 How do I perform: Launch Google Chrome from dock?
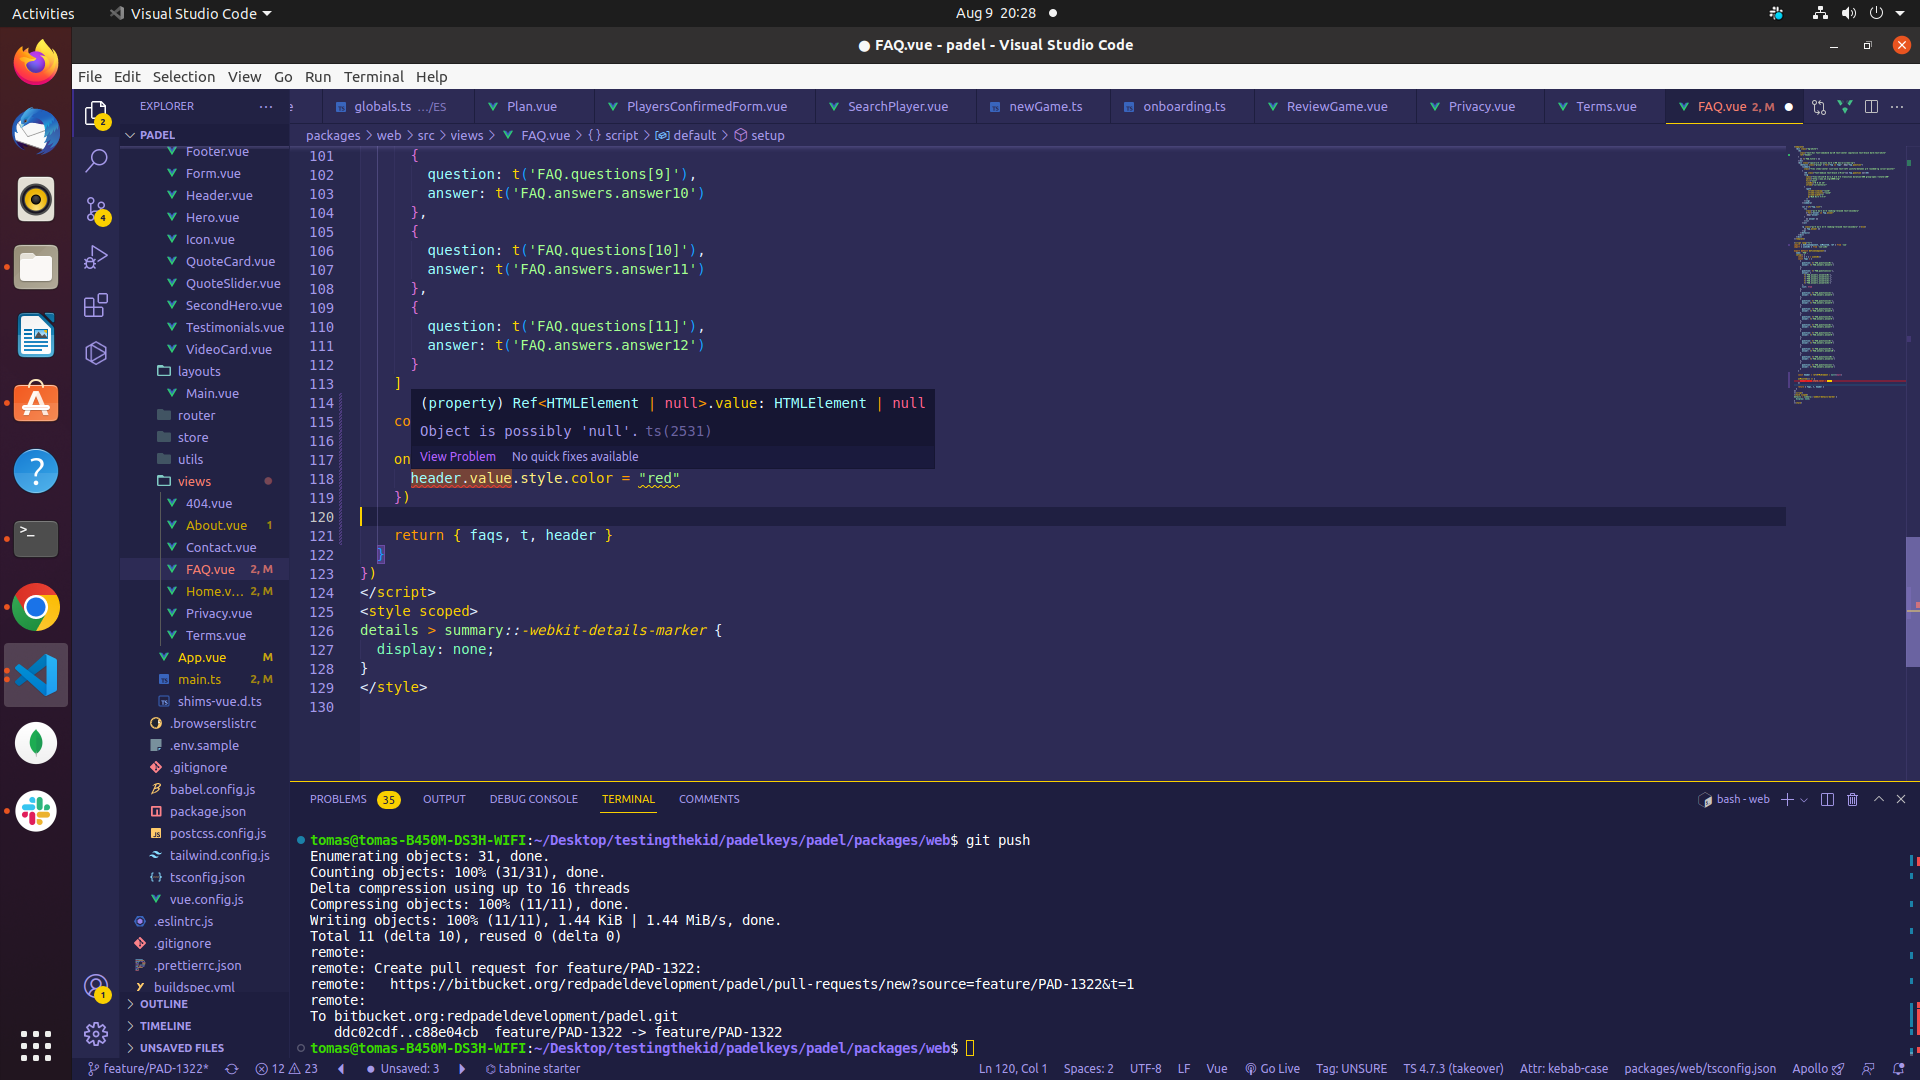coord(36,607)
